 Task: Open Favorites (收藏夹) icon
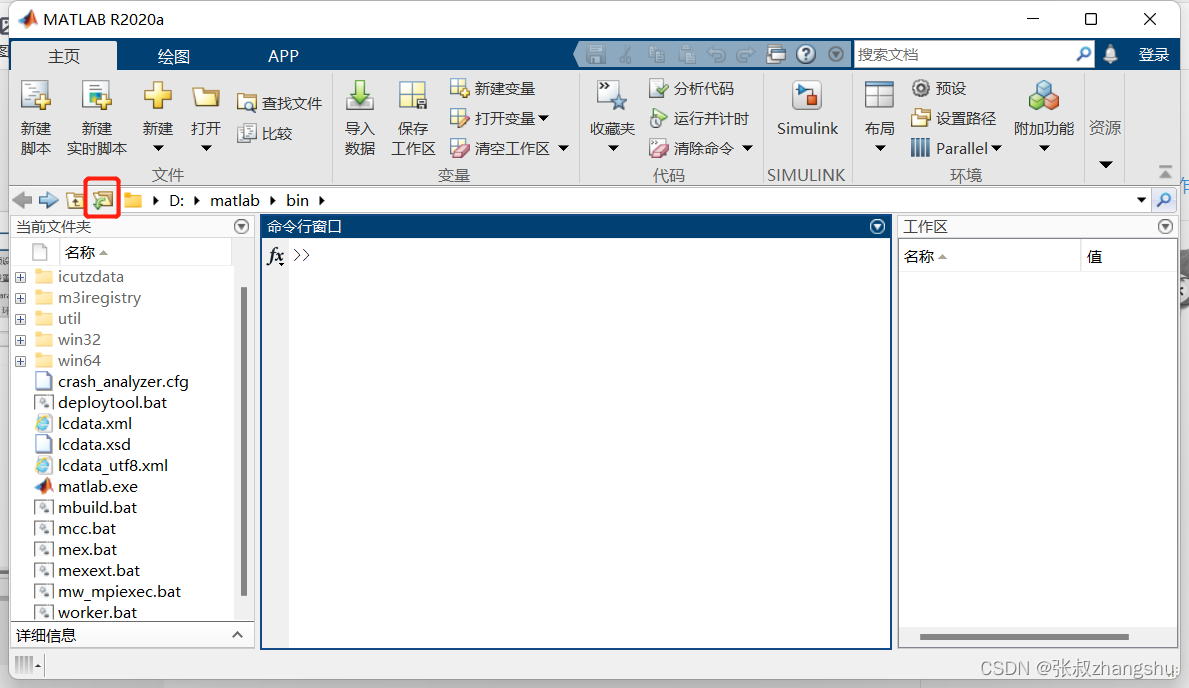[x=612, y=96]
